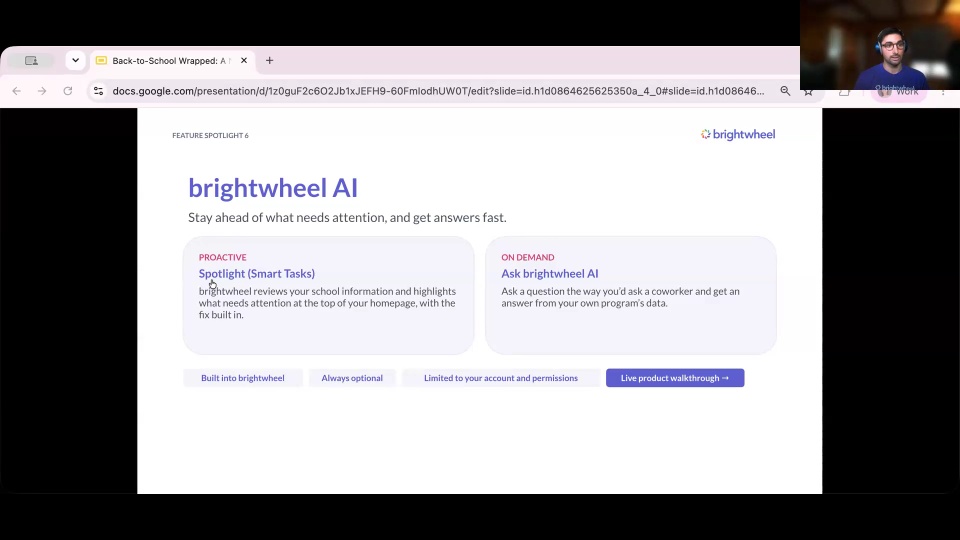This screenshot has height=540, width=960.
Task: Select the Back-to-School Wrapped browser tab
Action: [x=171, y=61]
